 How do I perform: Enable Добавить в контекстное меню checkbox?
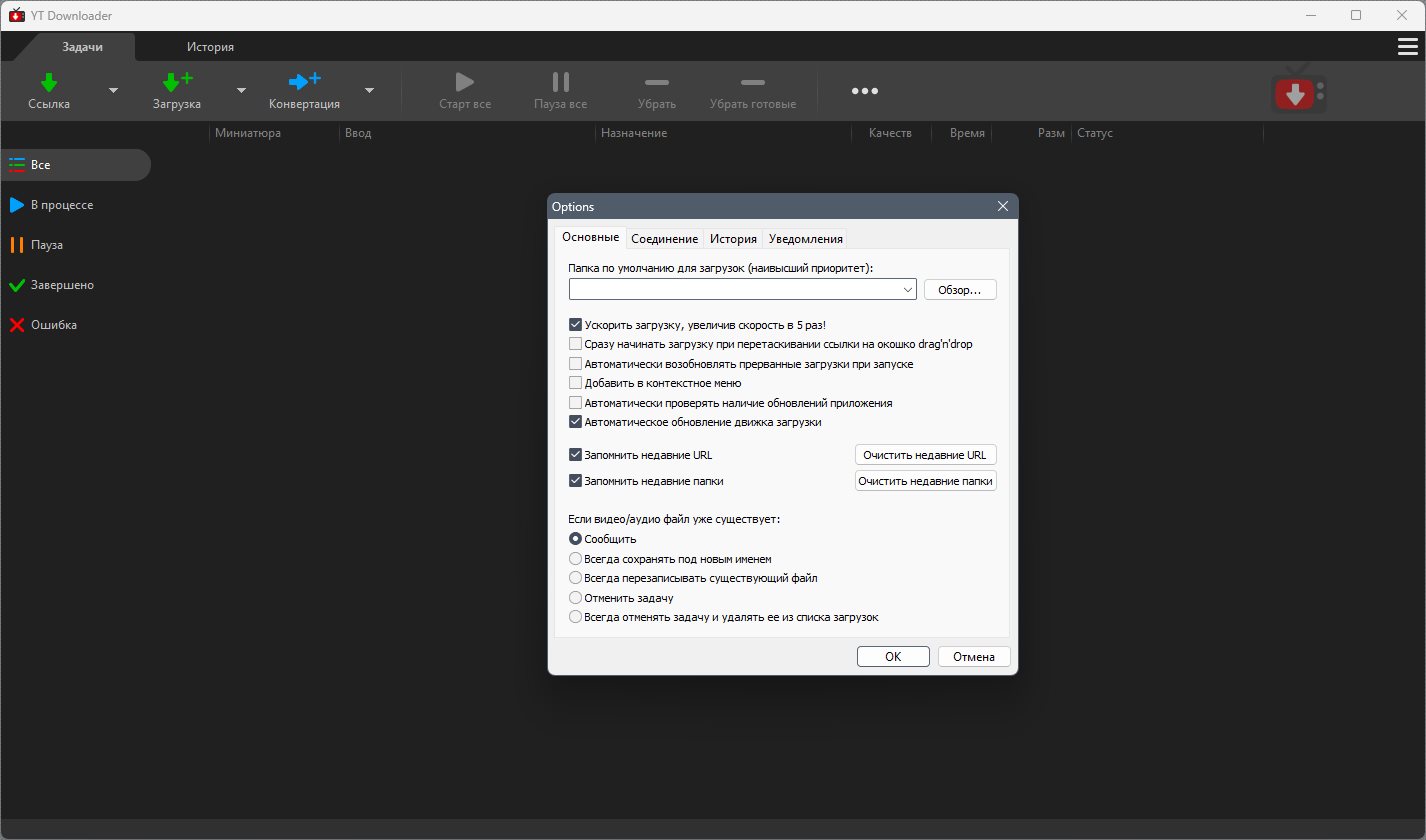(x=575, y=383)
